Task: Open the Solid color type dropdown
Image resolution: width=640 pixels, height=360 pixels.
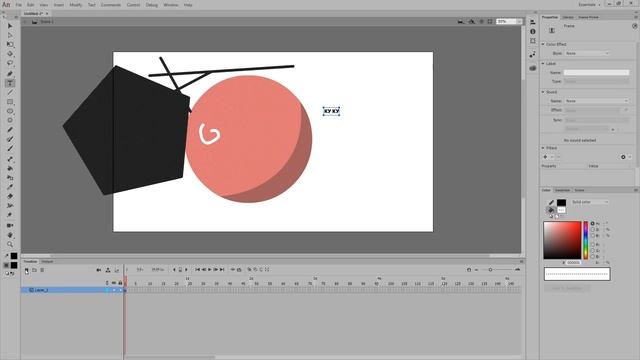Action: coord(590,202)
